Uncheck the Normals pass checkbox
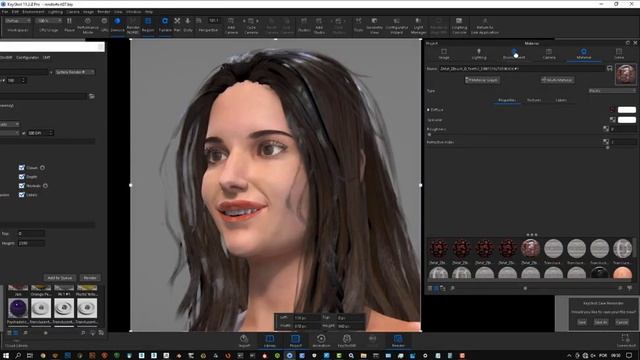The width and height of the screenshot is (640, 360). (22, 185)
